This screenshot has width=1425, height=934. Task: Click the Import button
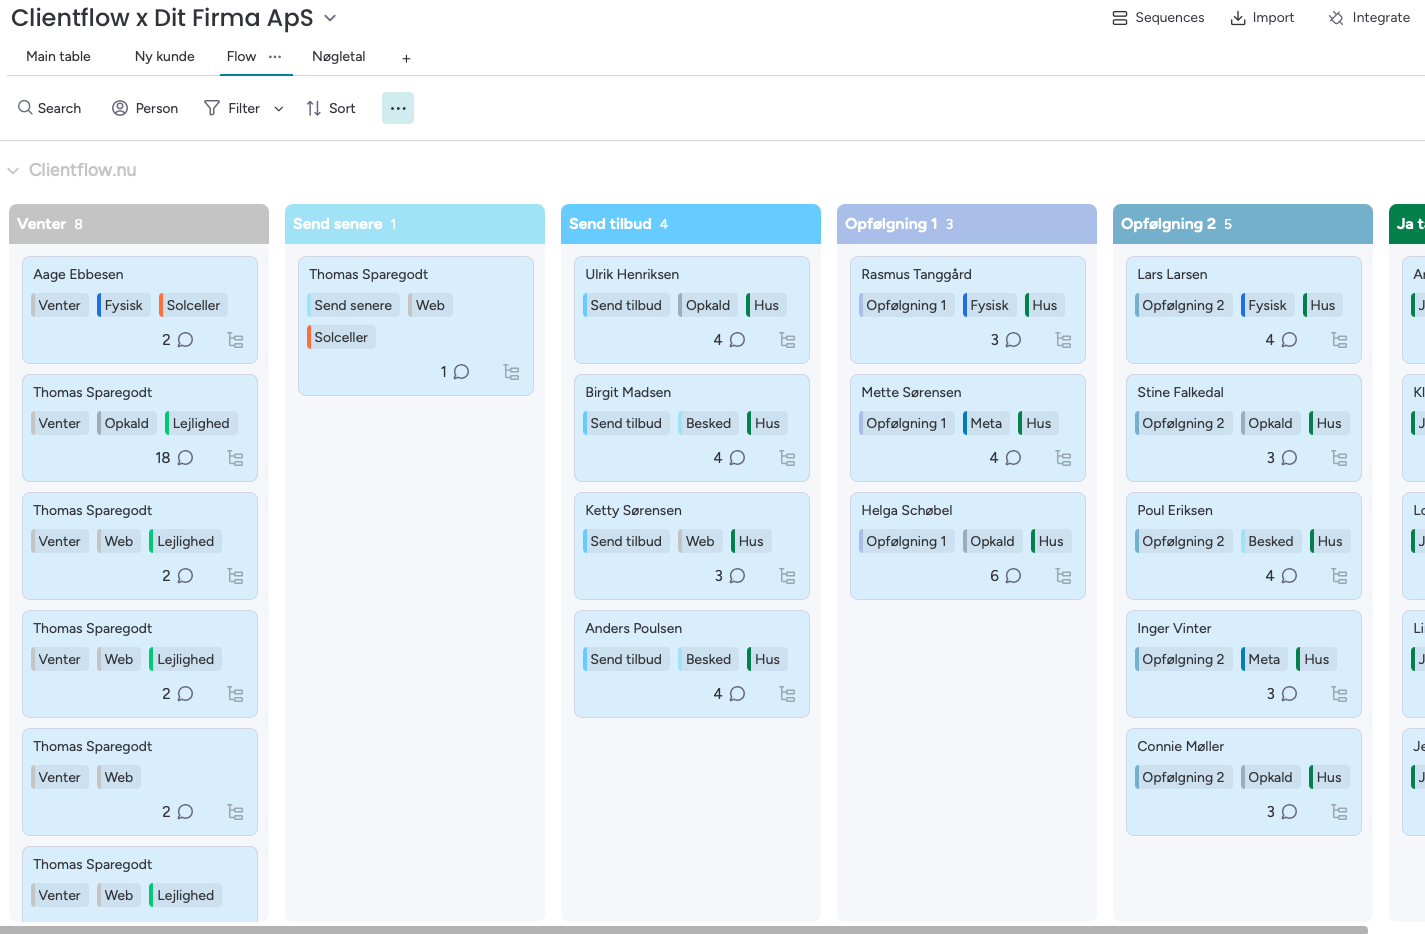point(1262,18)
